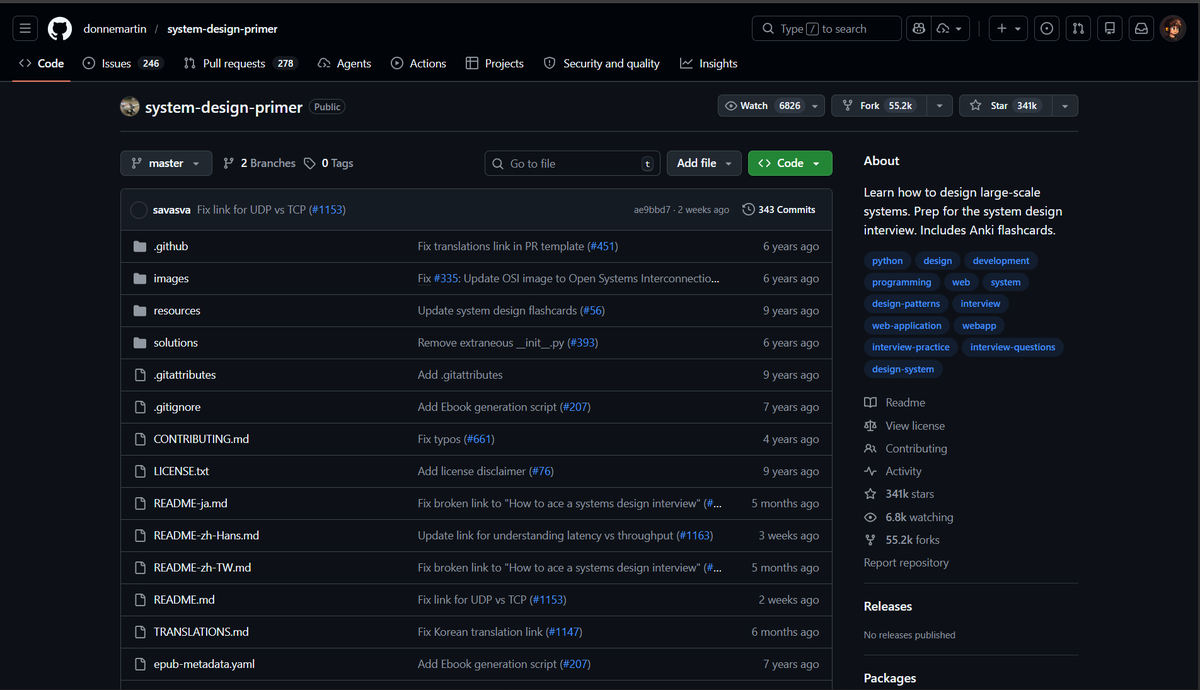Open the Star lists dropdown arrow
The width and height of the screenshot is (1200, 690).
click(x=1065, y=106)
